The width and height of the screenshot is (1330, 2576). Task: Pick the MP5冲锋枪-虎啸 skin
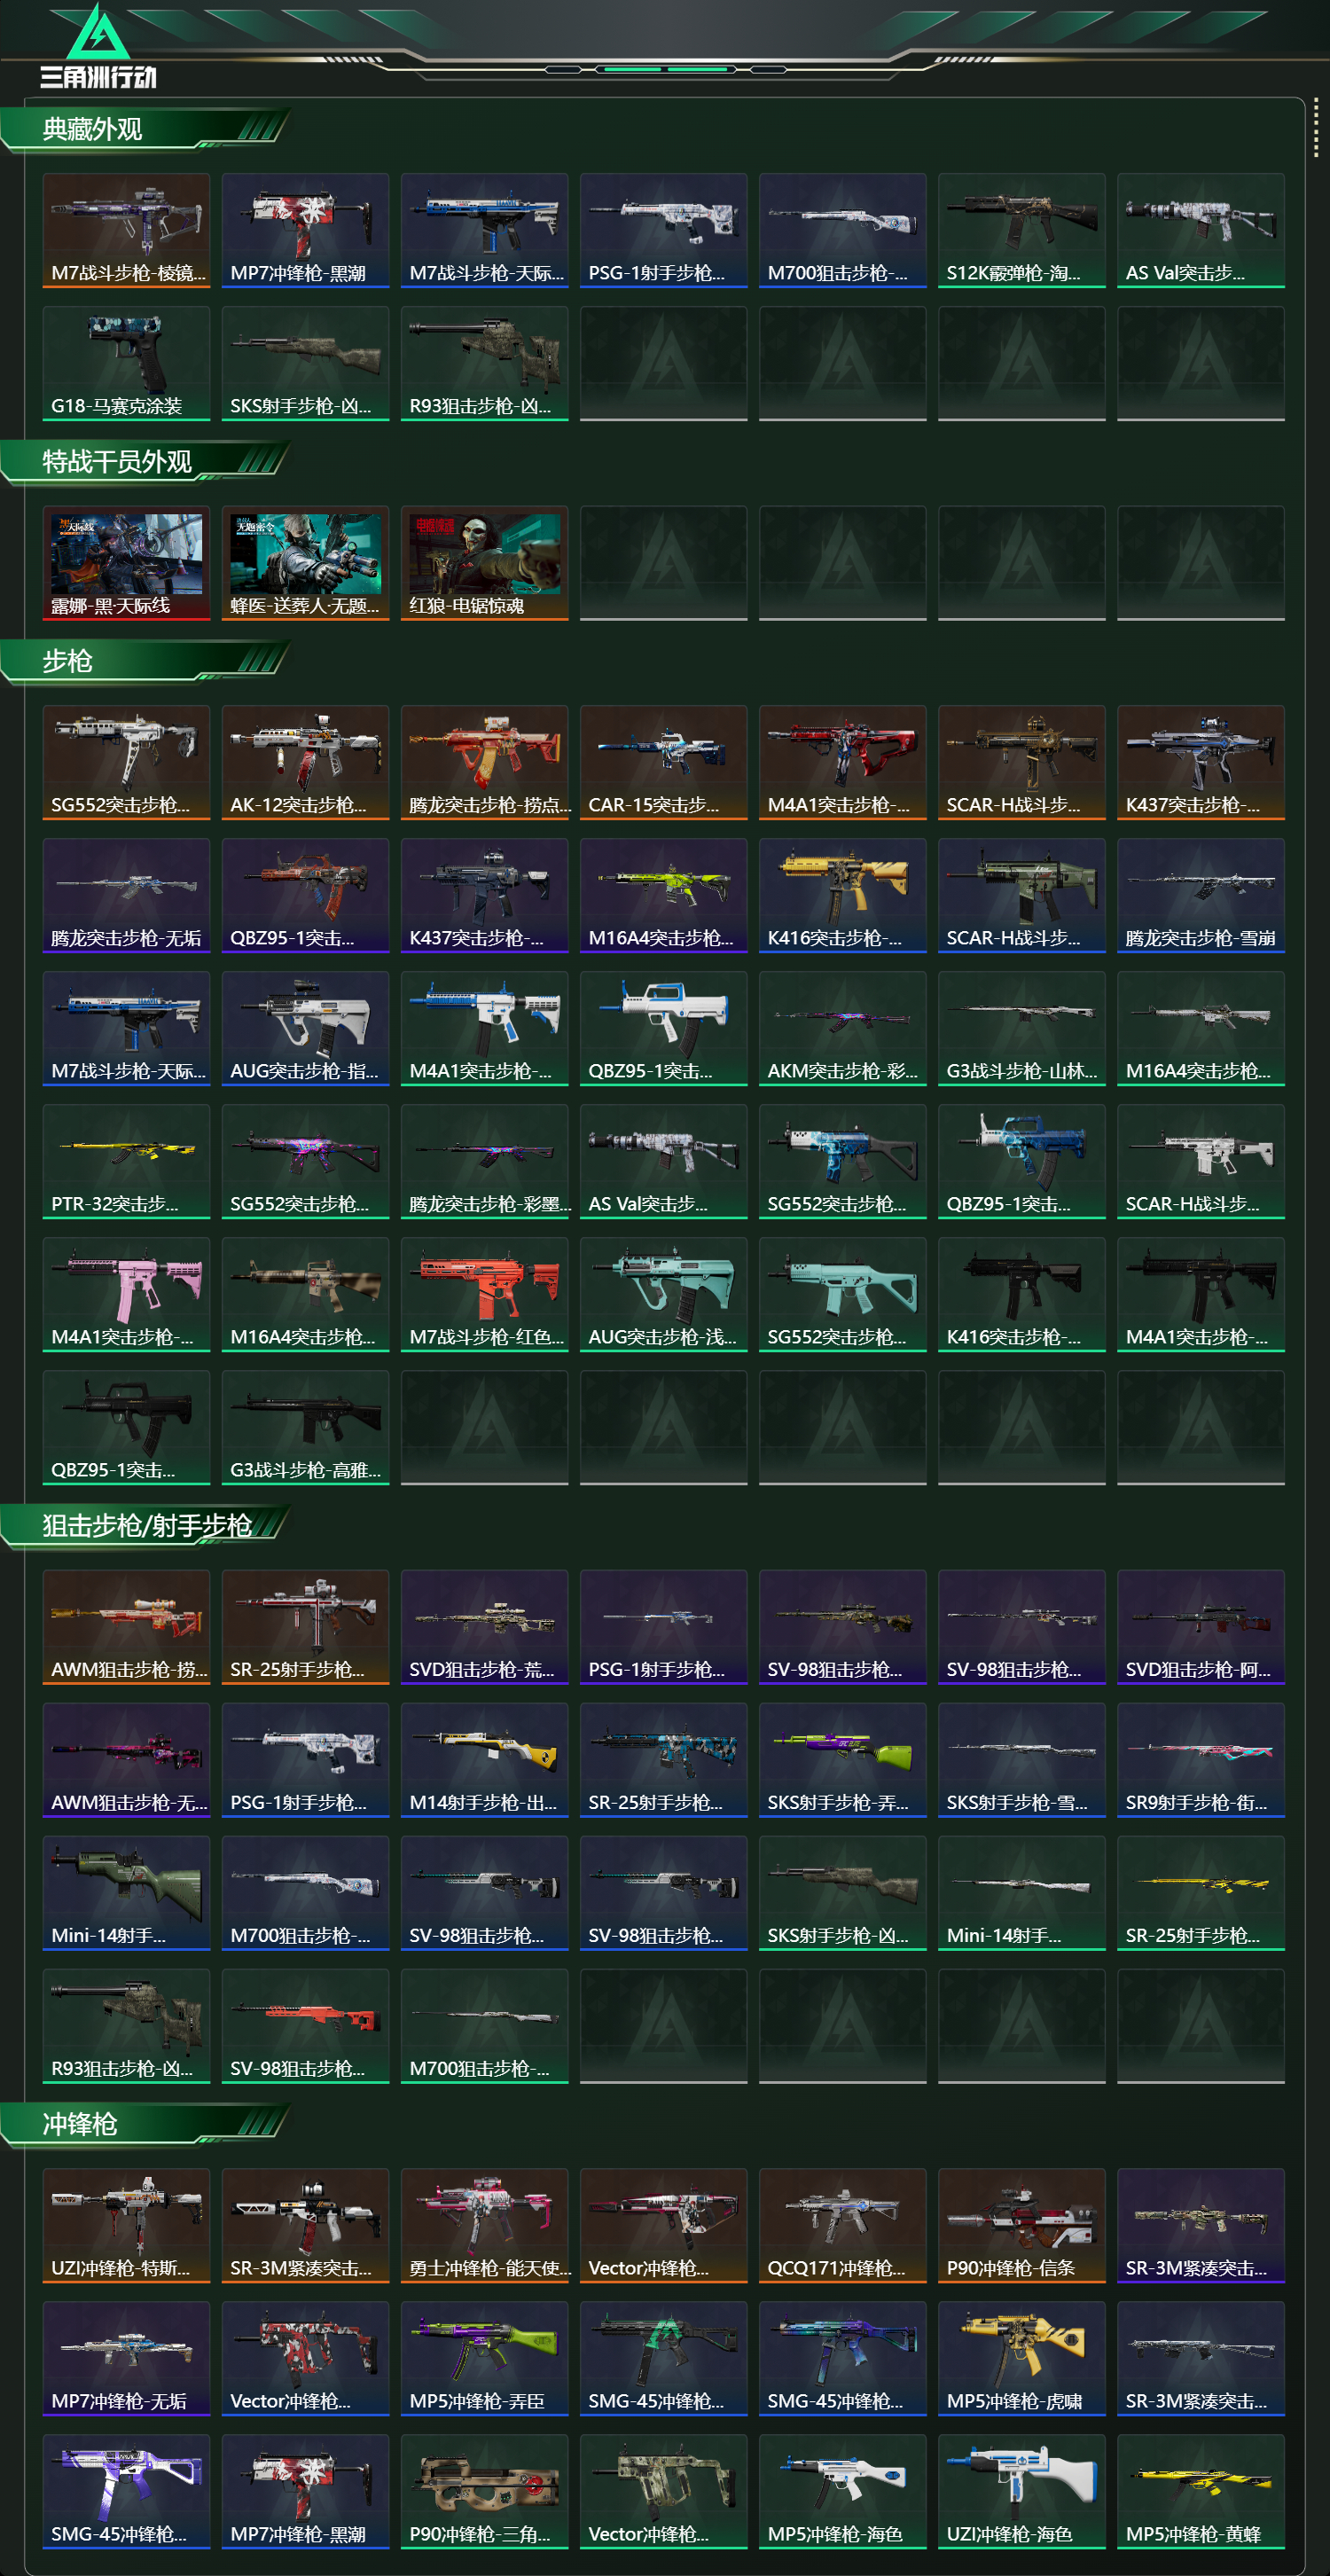pyautogui.click(x=1021, y=2359)
